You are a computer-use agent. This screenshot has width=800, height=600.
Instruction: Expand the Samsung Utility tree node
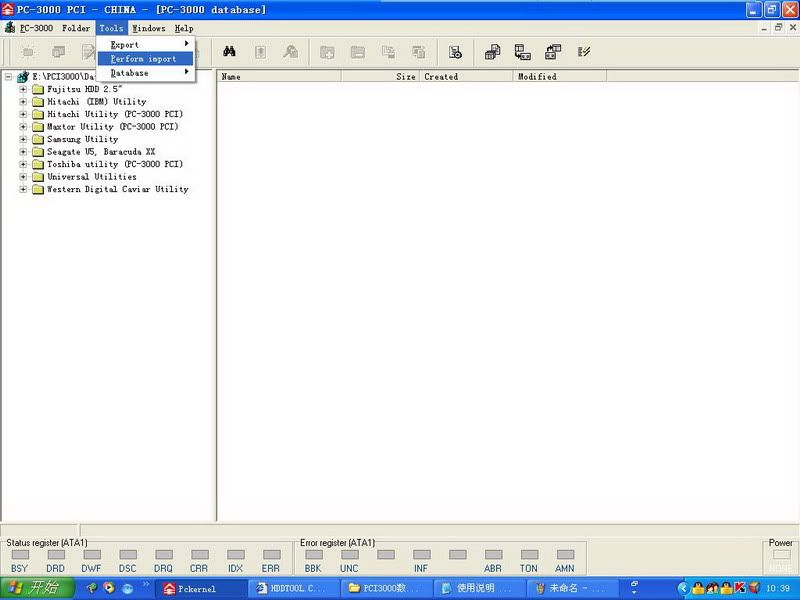coord(23,139)
